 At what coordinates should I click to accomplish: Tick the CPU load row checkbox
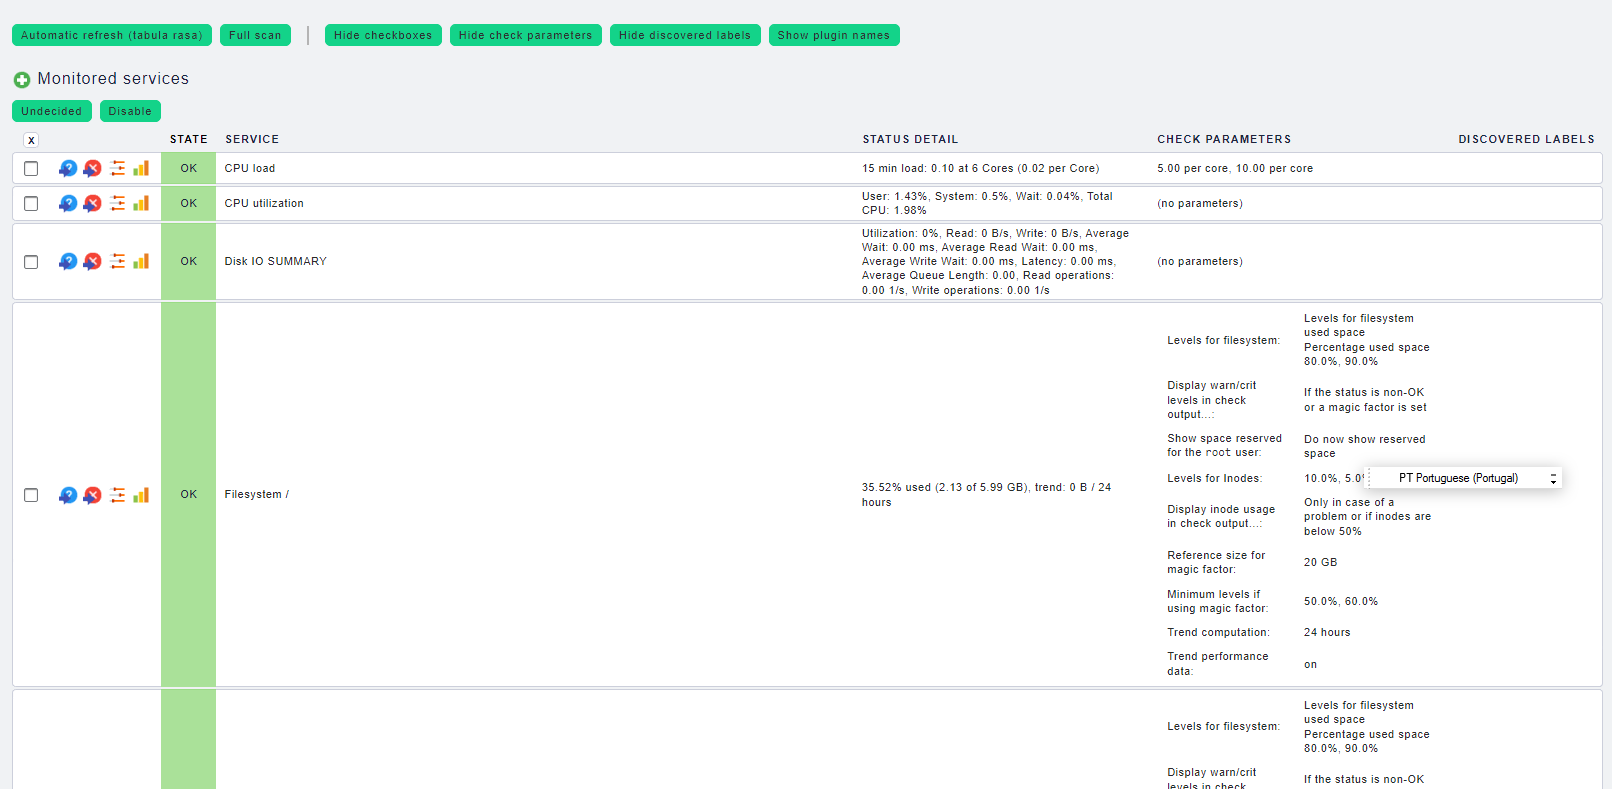(31, 169)
